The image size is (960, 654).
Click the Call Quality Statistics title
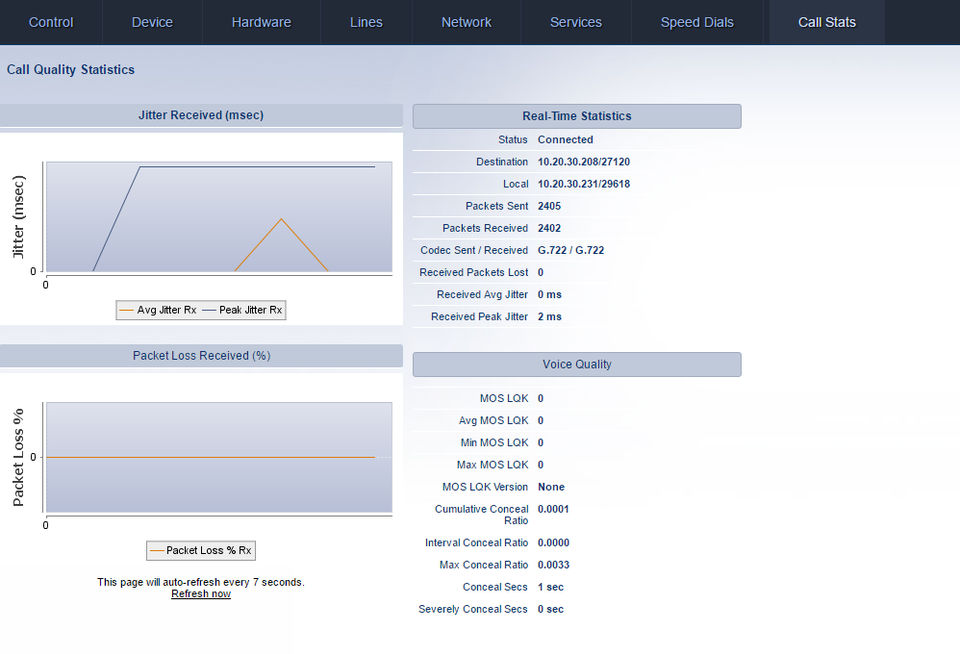tap(70, 70)
